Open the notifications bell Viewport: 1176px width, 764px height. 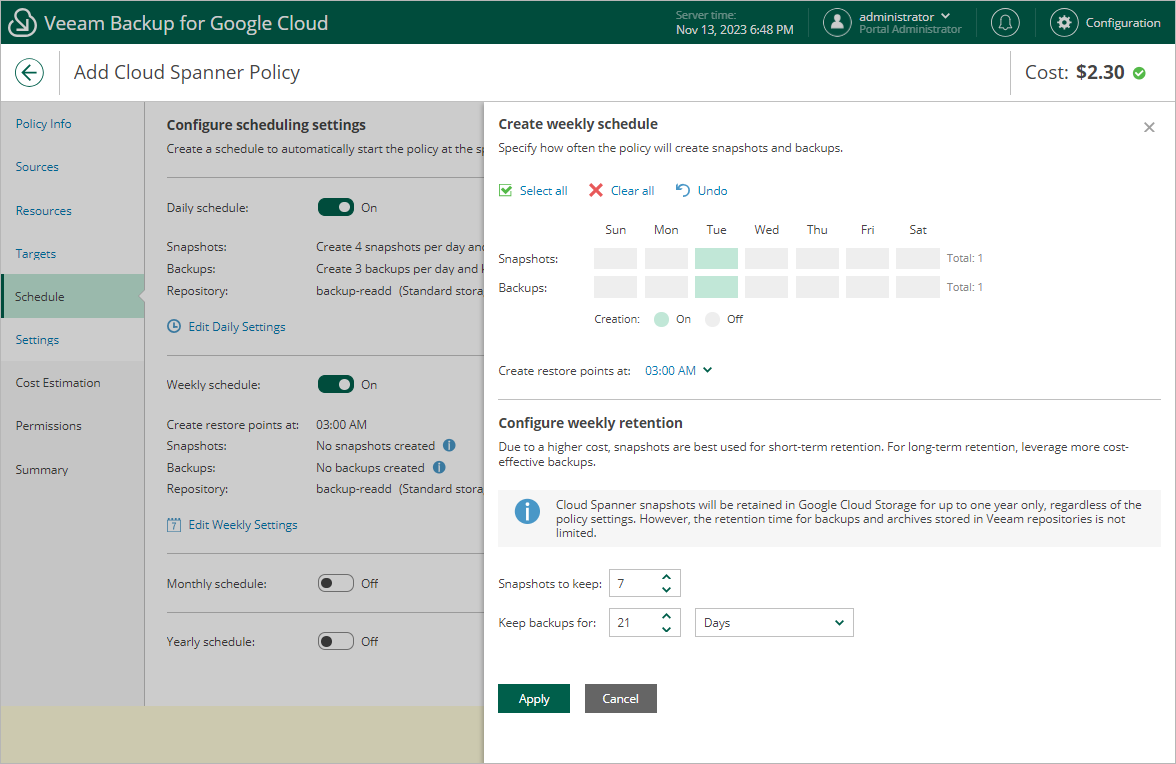click(x=1005, y=23)
